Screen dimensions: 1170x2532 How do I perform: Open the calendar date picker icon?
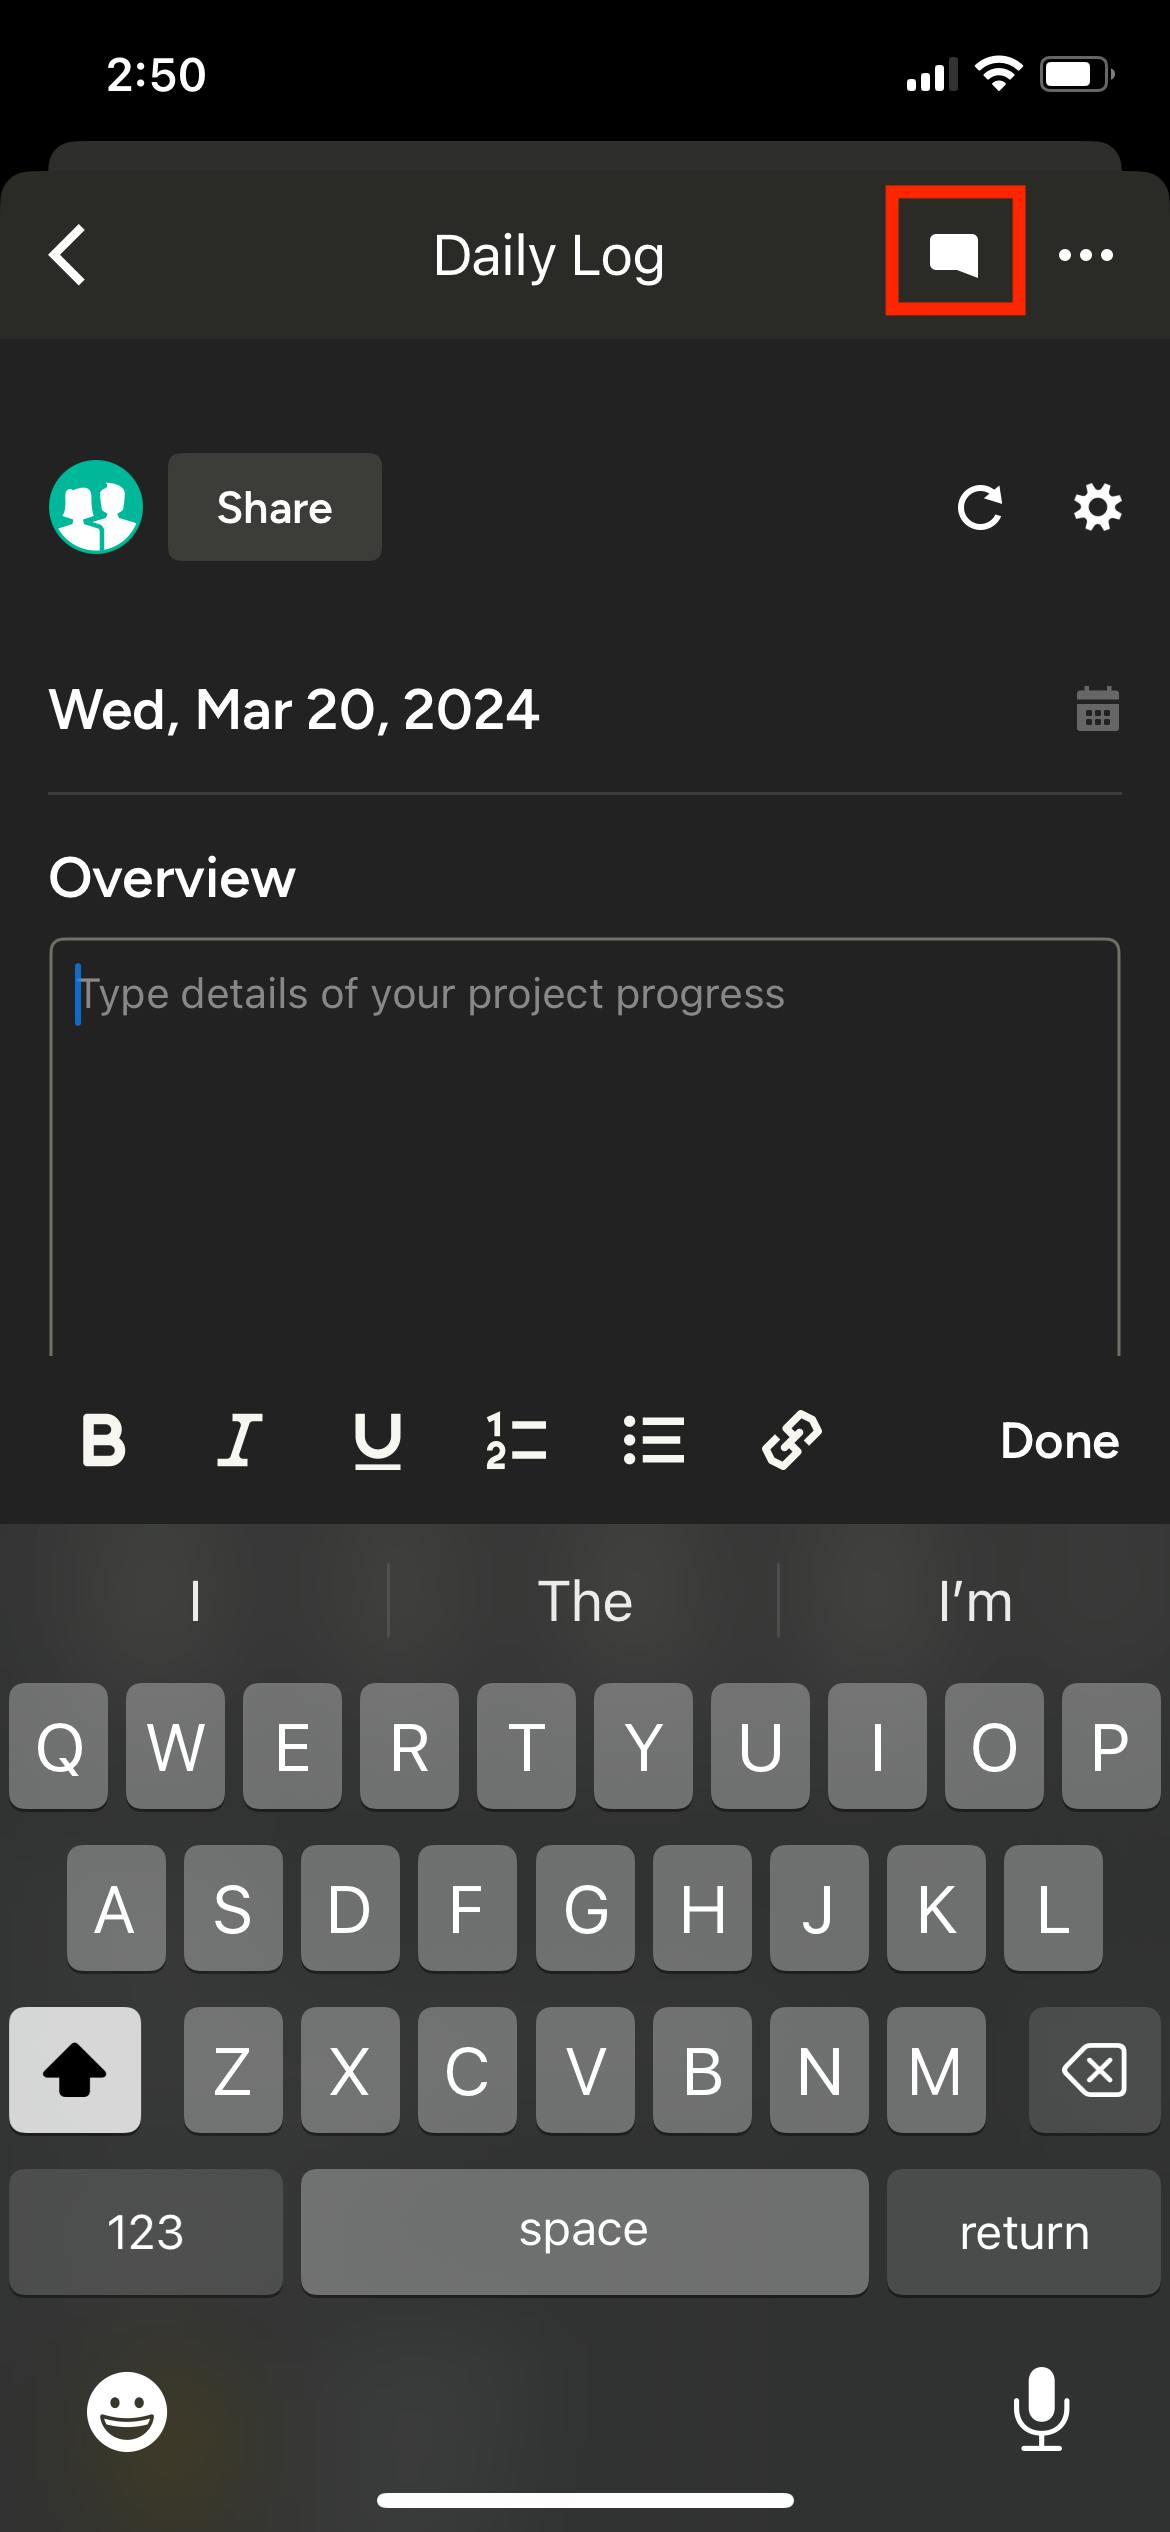1097,710
